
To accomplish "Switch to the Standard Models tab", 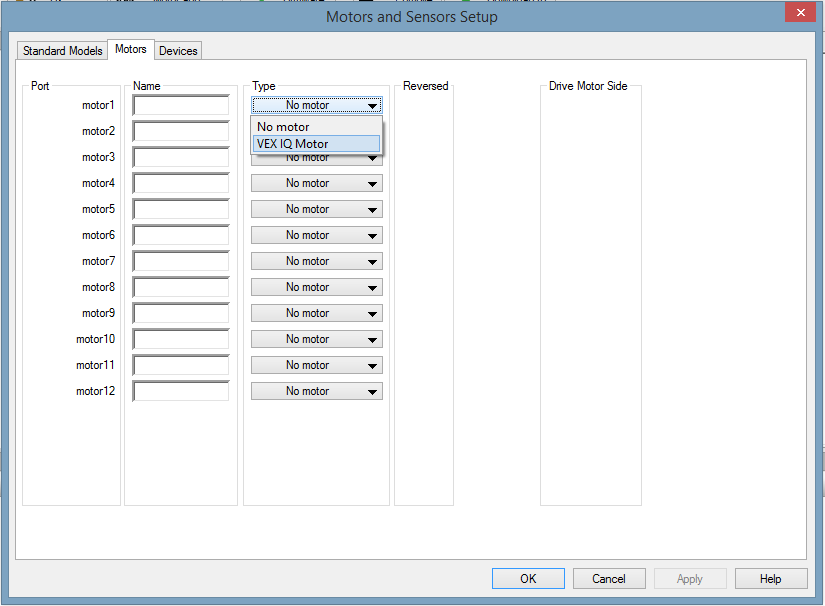I will coord(63,50).
